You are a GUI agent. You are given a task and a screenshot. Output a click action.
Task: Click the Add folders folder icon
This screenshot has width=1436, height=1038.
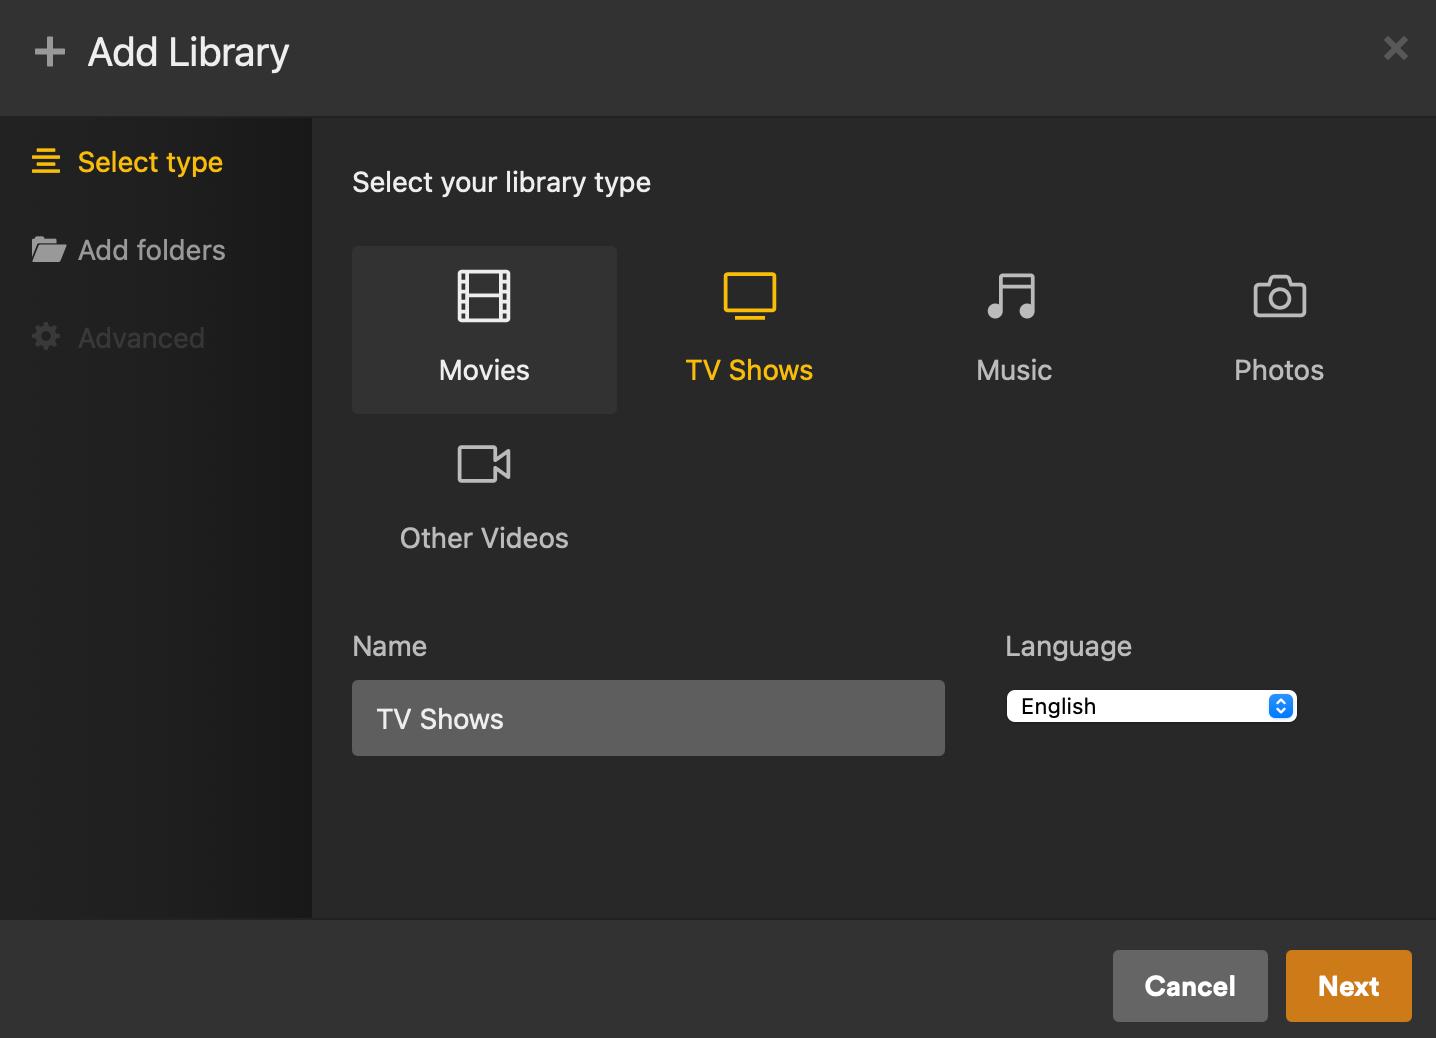pos(48,249)
